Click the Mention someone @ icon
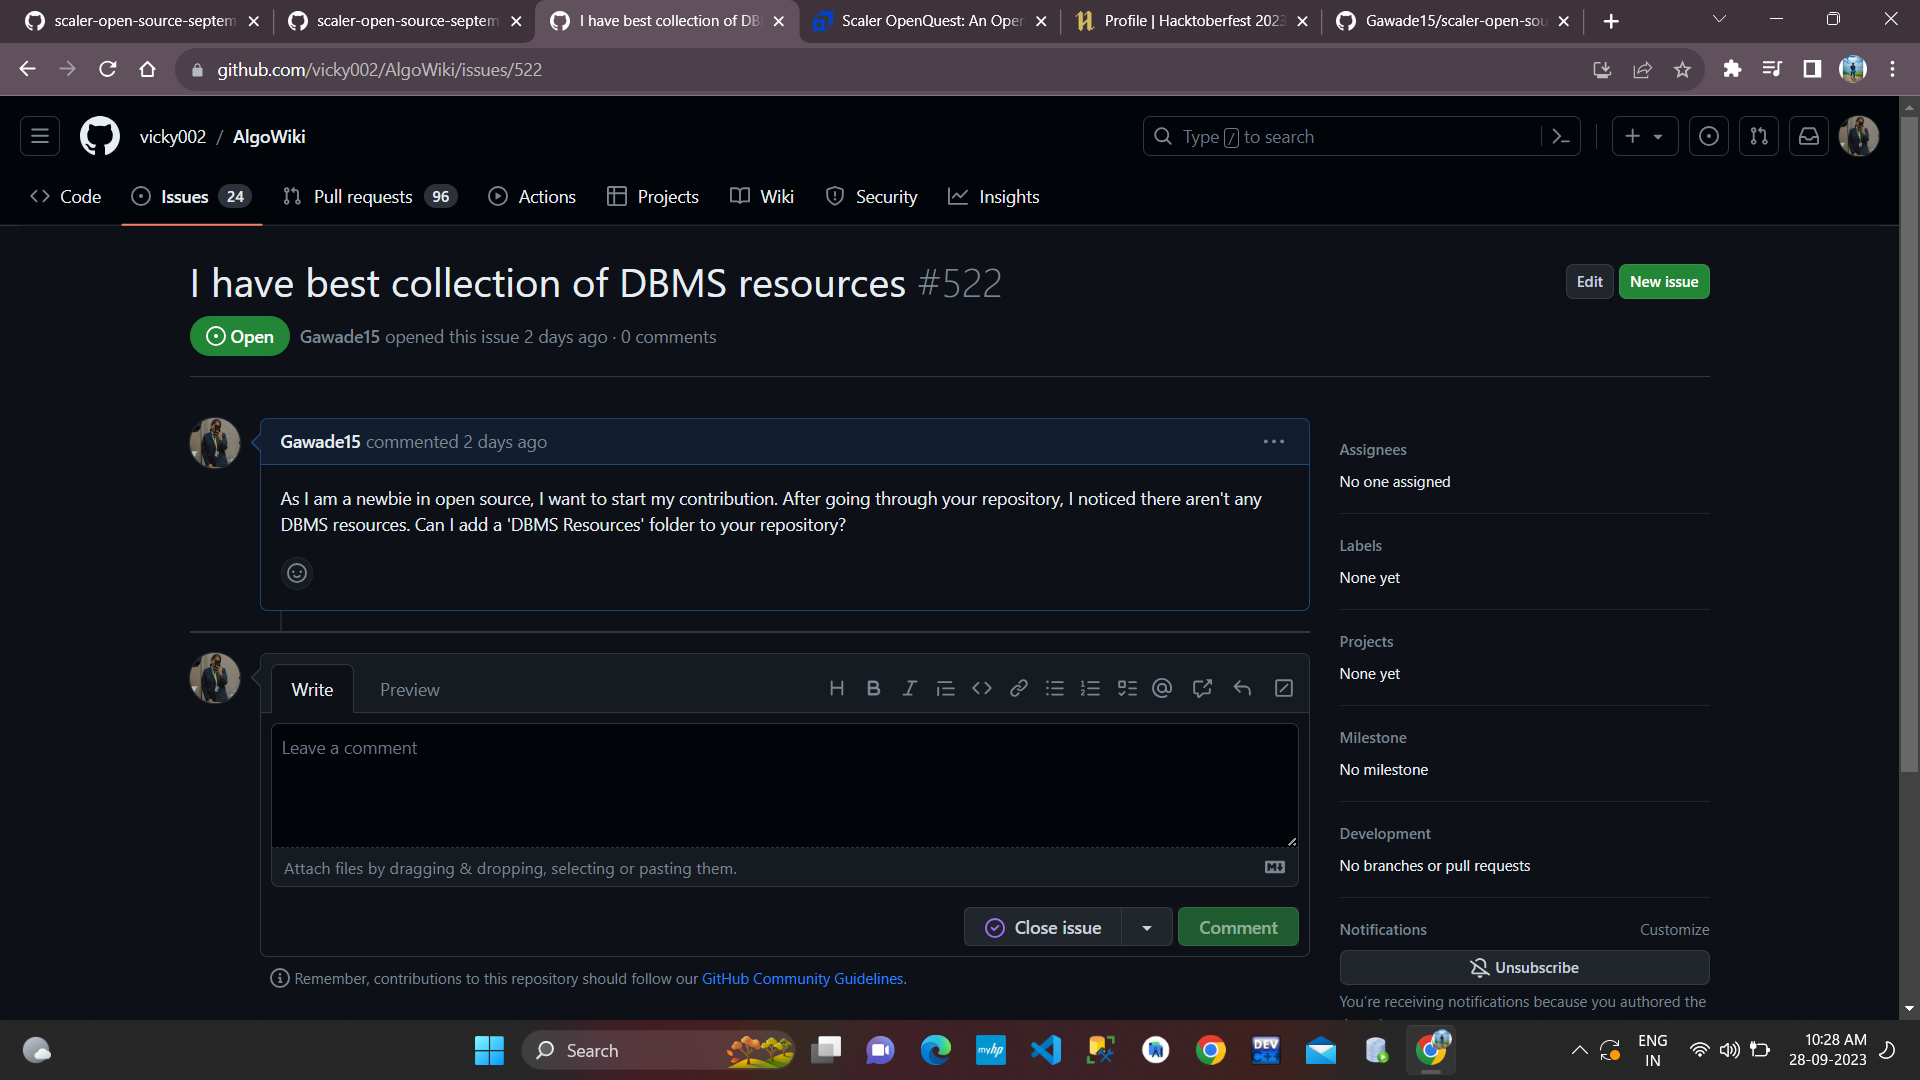Image resolution: width=1920 pixels, height=1080 pixels. (1161, 688)
